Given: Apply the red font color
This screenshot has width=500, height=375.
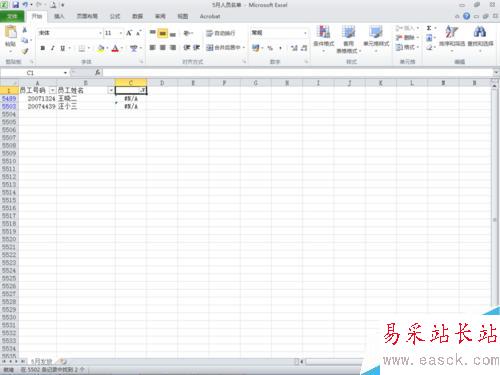Looking at the screenshot, I should point(115,49).
